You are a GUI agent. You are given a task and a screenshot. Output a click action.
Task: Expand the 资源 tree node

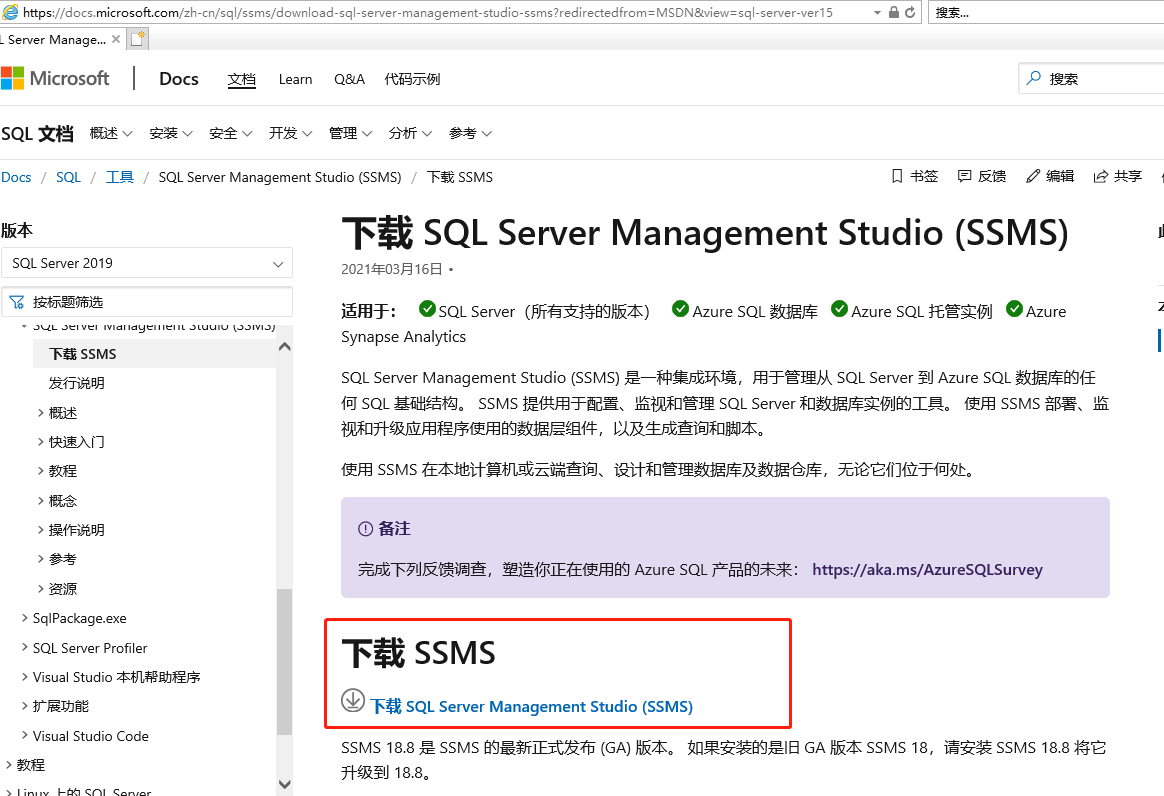pos(41,589)
